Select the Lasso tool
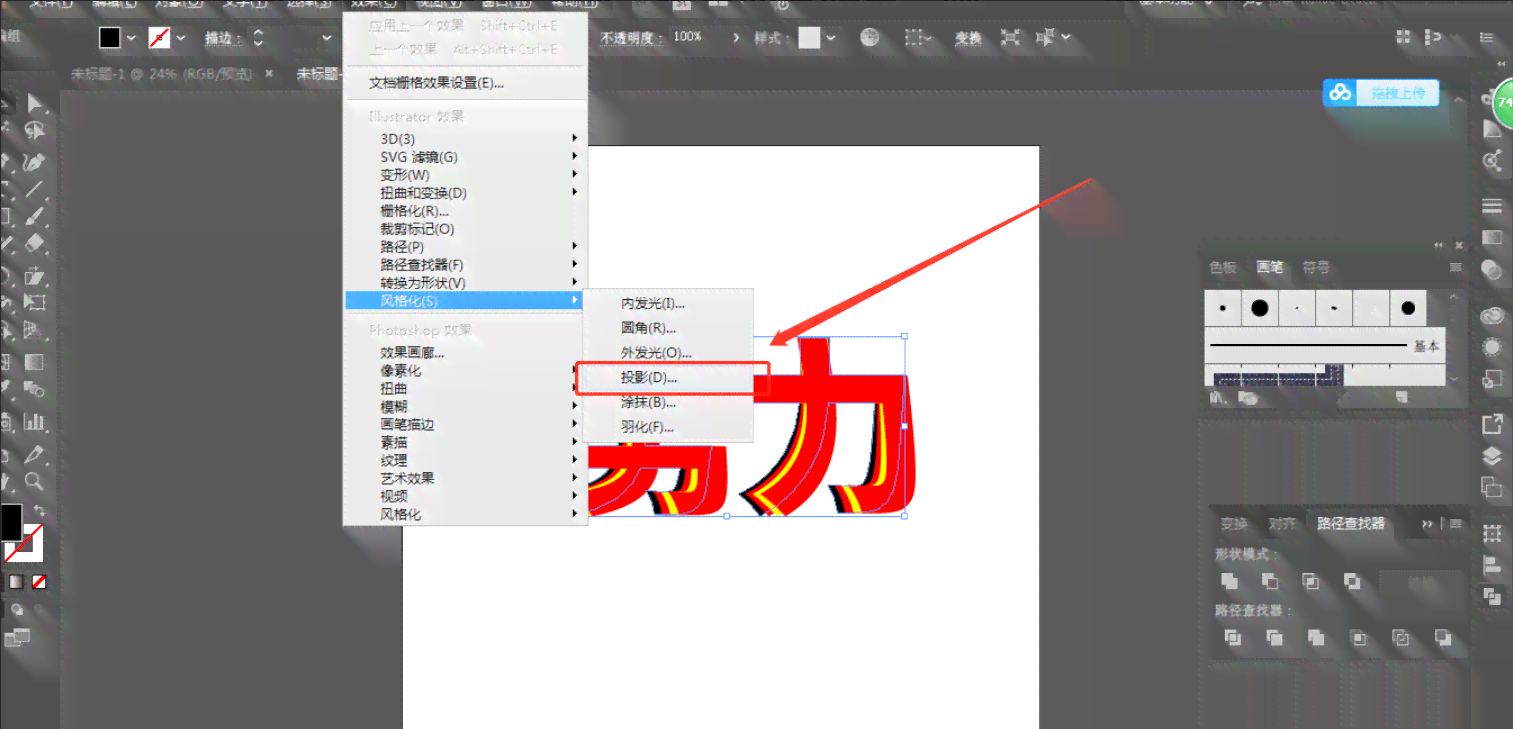 [x=37, y=131]
